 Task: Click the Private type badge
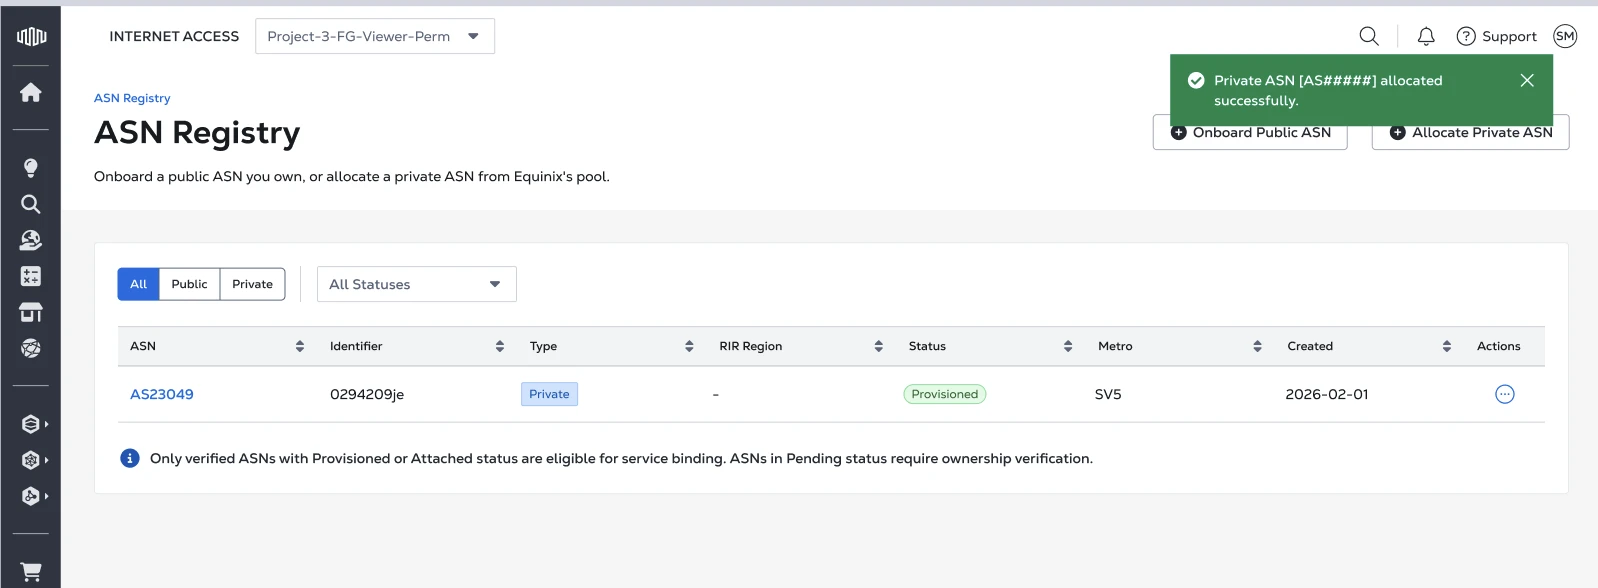pos(549,394)
